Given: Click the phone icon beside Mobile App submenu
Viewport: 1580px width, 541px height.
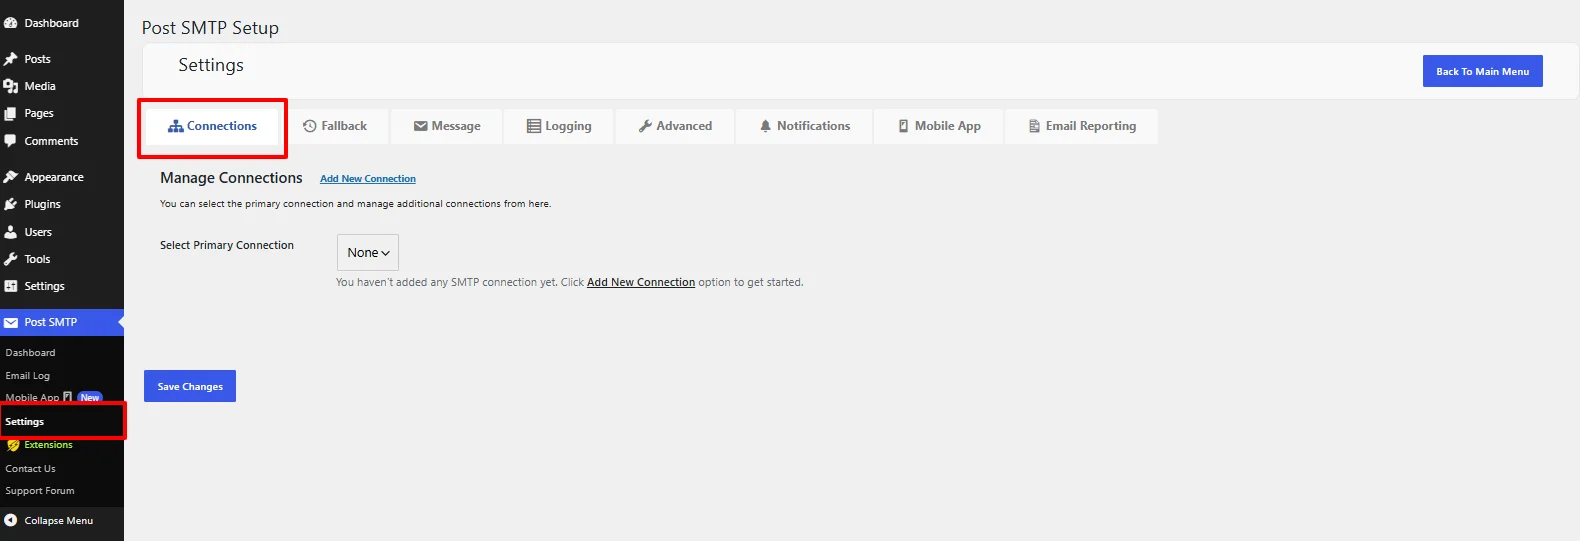Looking at the screenshot, I should point(67,397).
